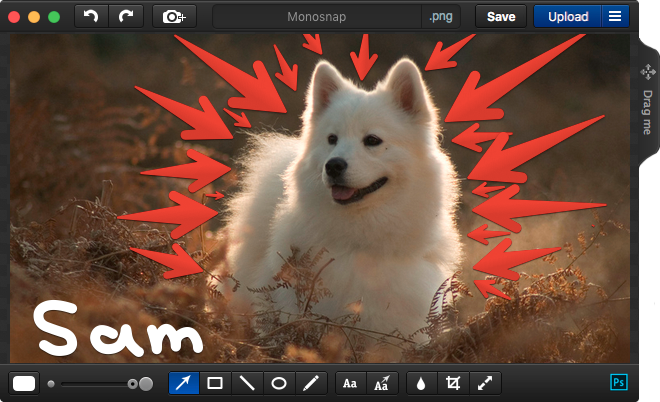Select the text-with-arrow callout tool
The image size is (660, 402).
382,383
